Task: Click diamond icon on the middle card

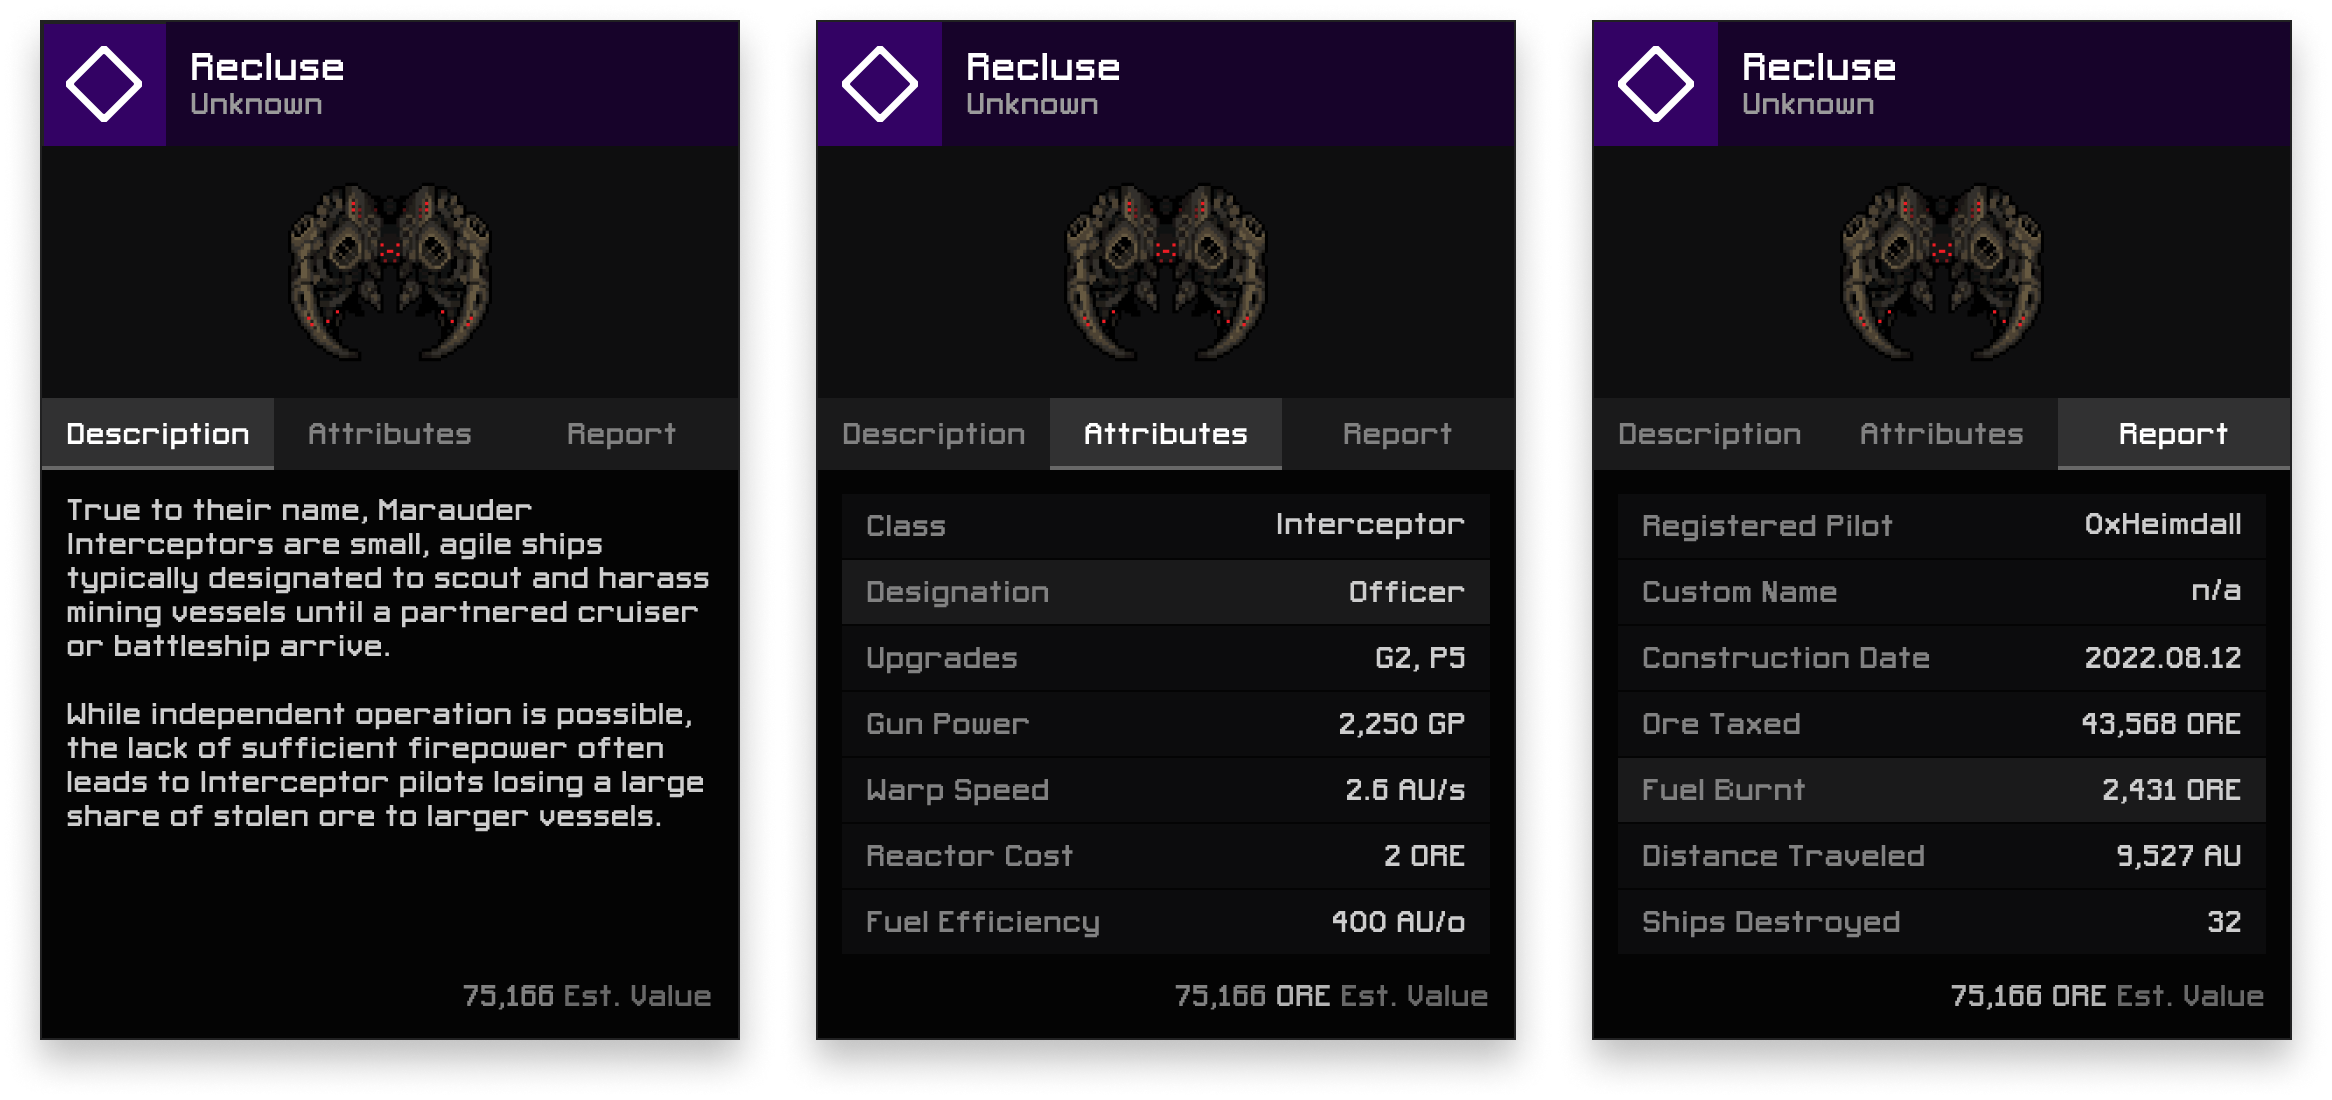Action: pos(880,84)
